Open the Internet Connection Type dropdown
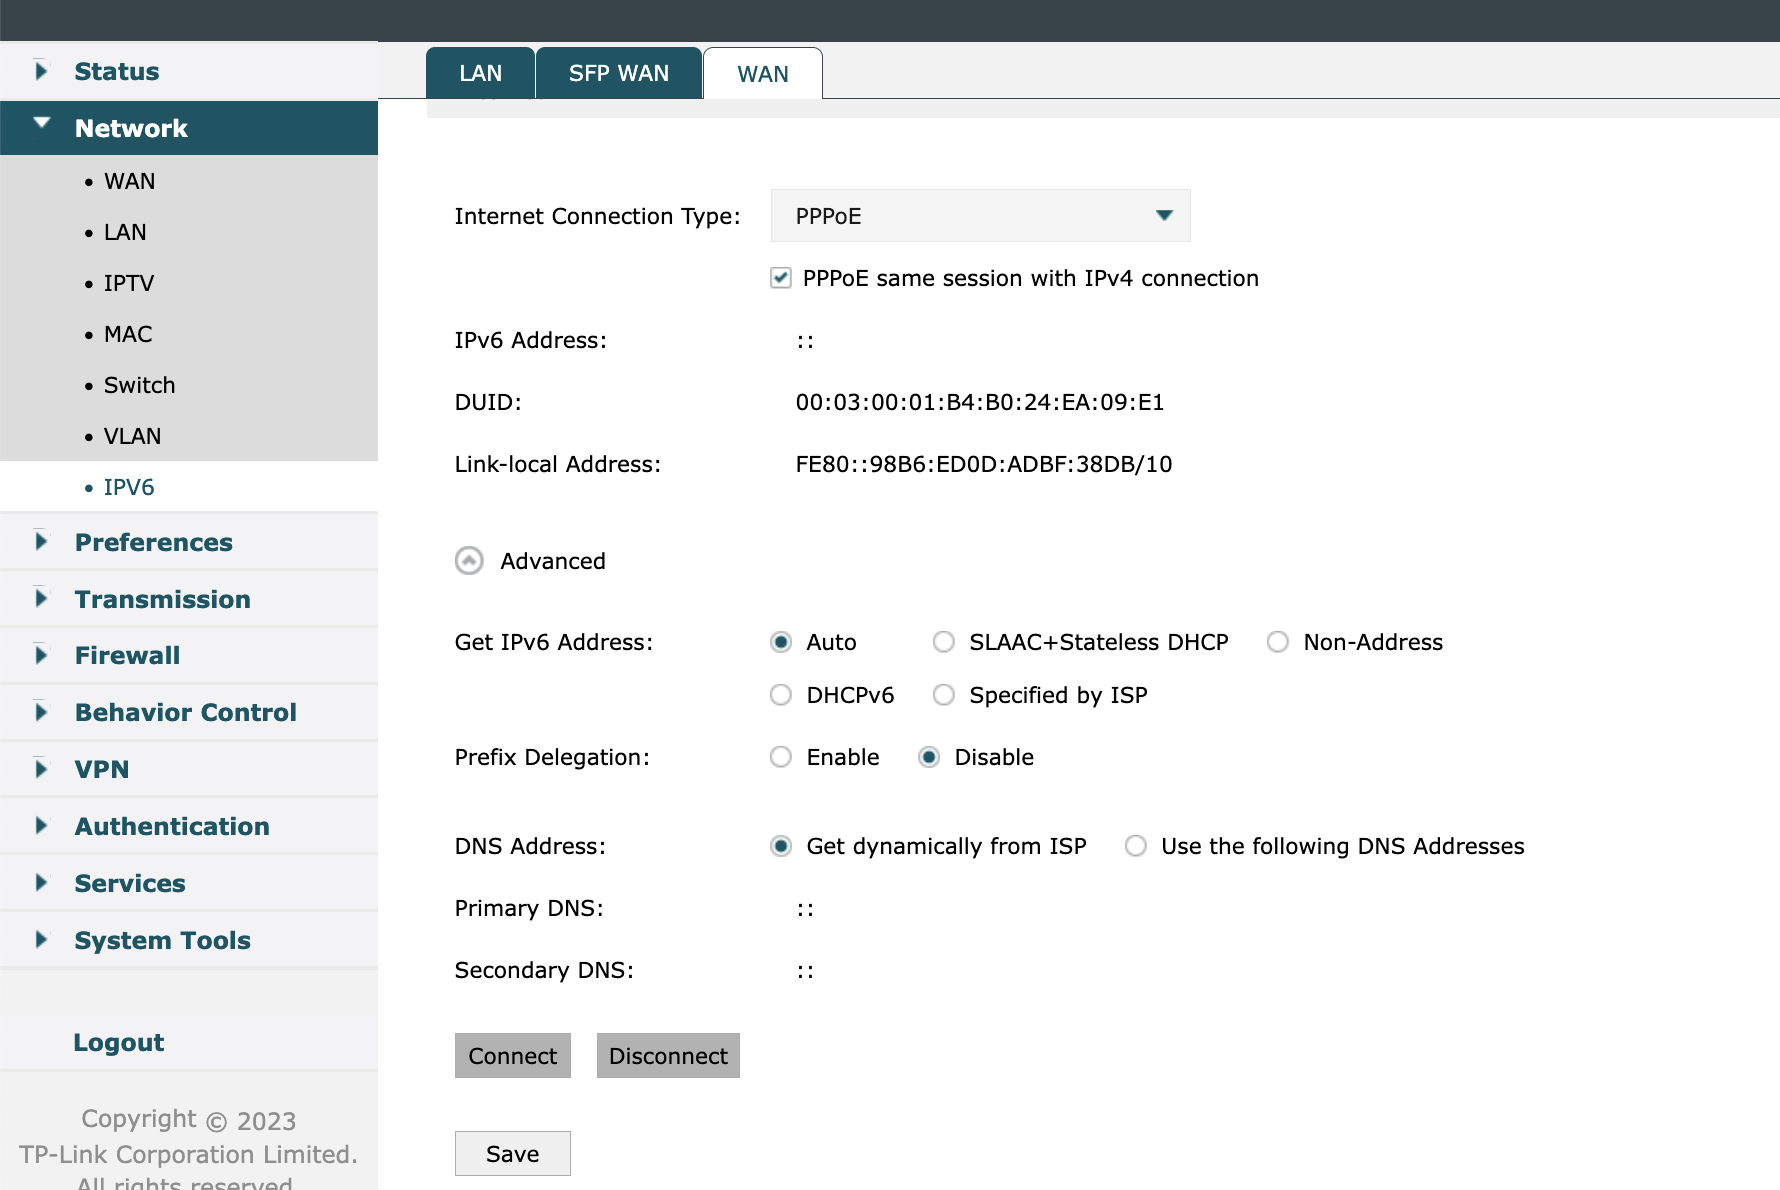The image size is (1780, 1190). (x=979, y=215)
